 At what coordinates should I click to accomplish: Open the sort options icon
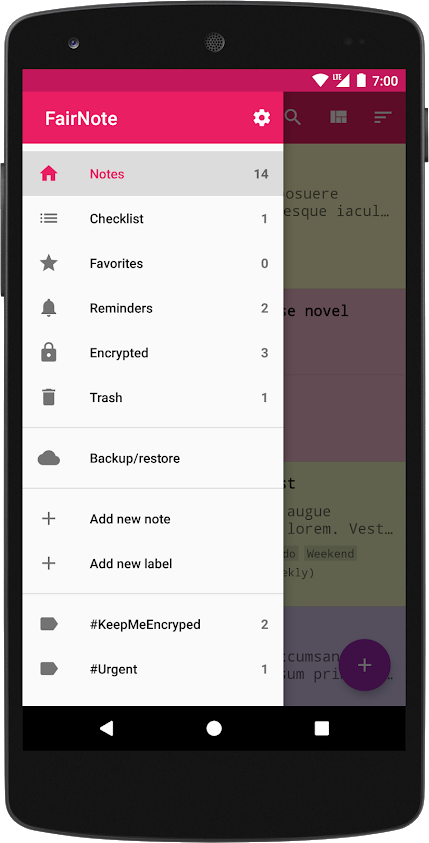(x=383, y=117)
